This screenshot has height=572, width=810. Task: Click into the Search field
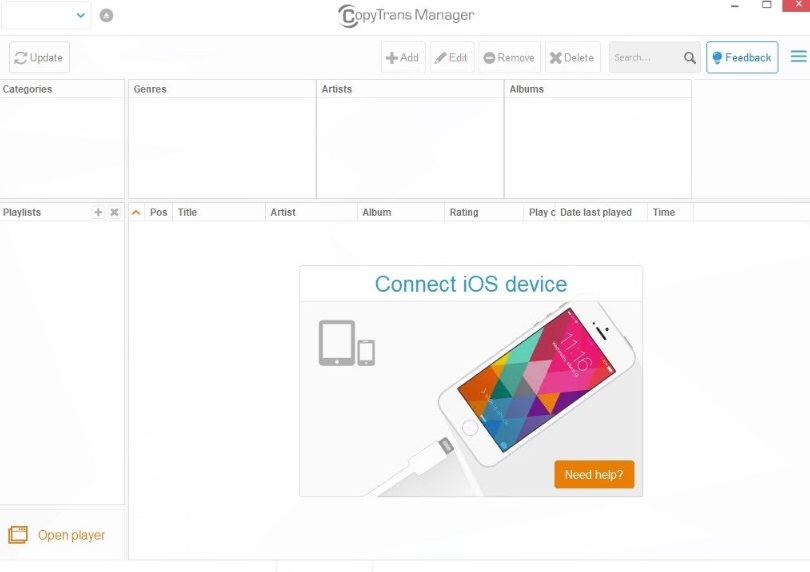point(643,58)
